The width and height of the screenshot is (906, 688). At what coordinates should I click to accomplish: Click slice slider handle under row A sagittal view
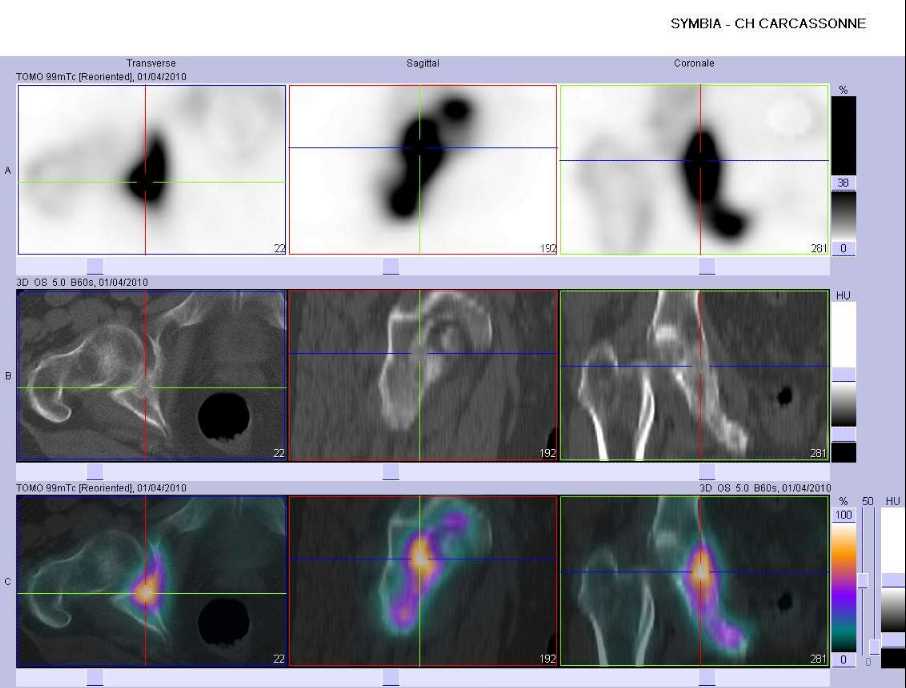tap(391, 266)
